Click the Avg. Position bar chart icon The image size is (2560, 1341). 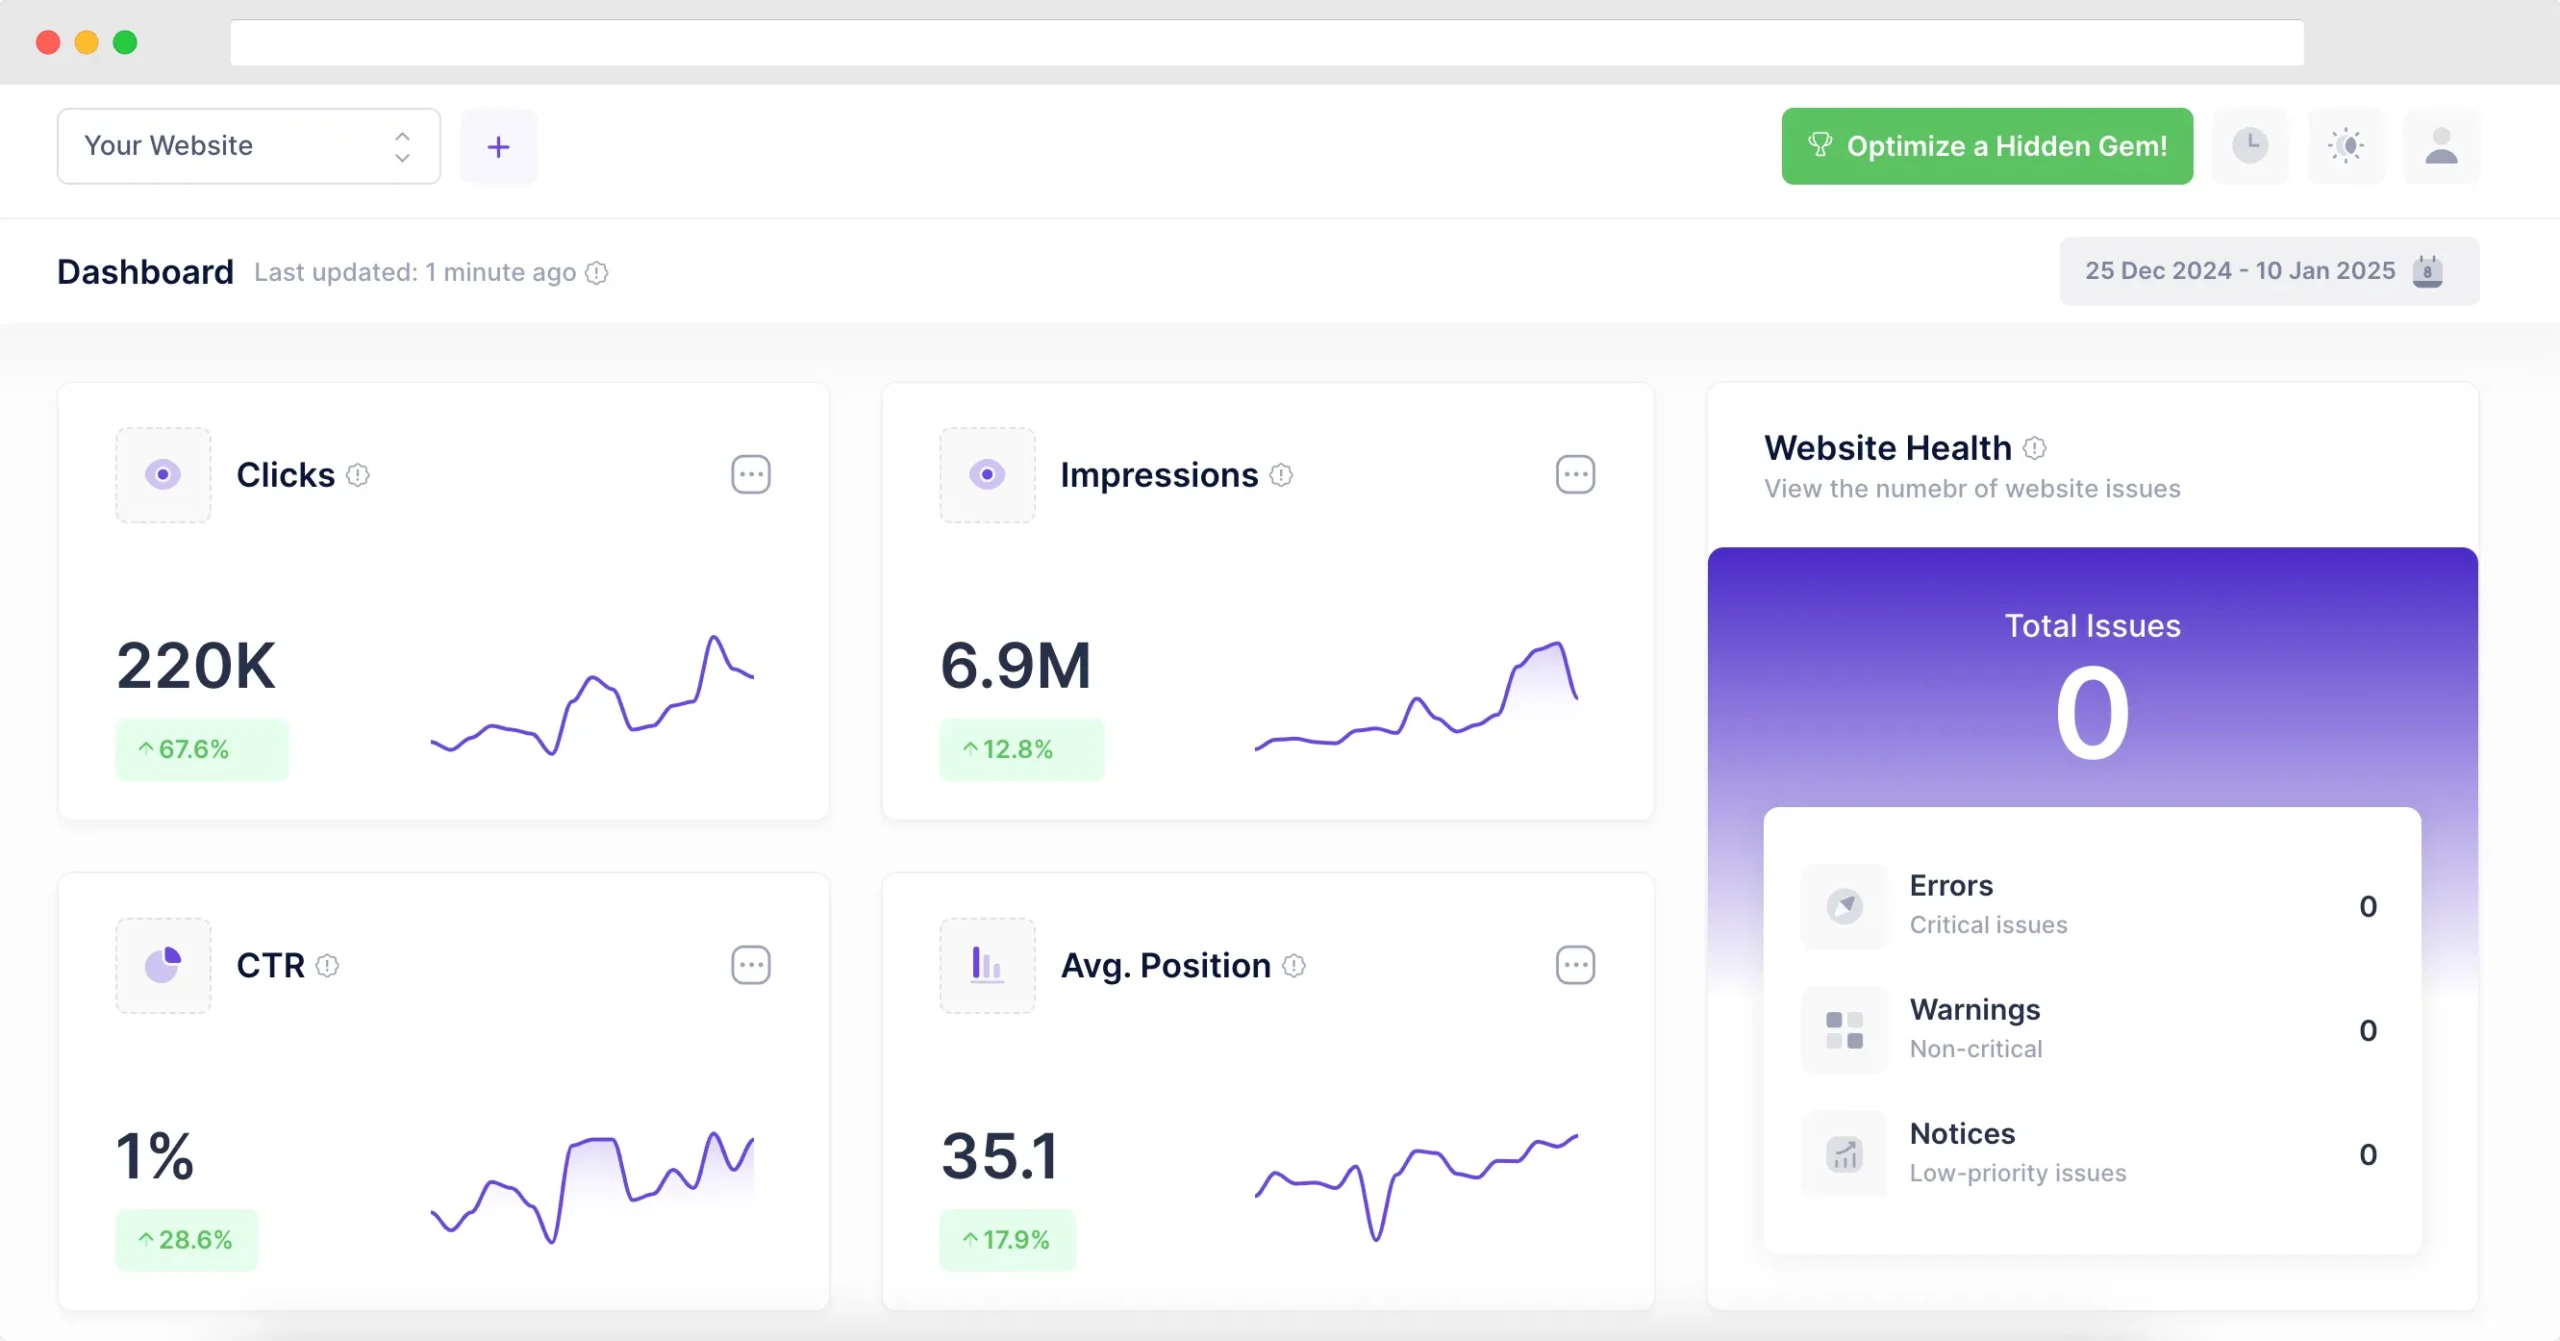click(987, 966)
